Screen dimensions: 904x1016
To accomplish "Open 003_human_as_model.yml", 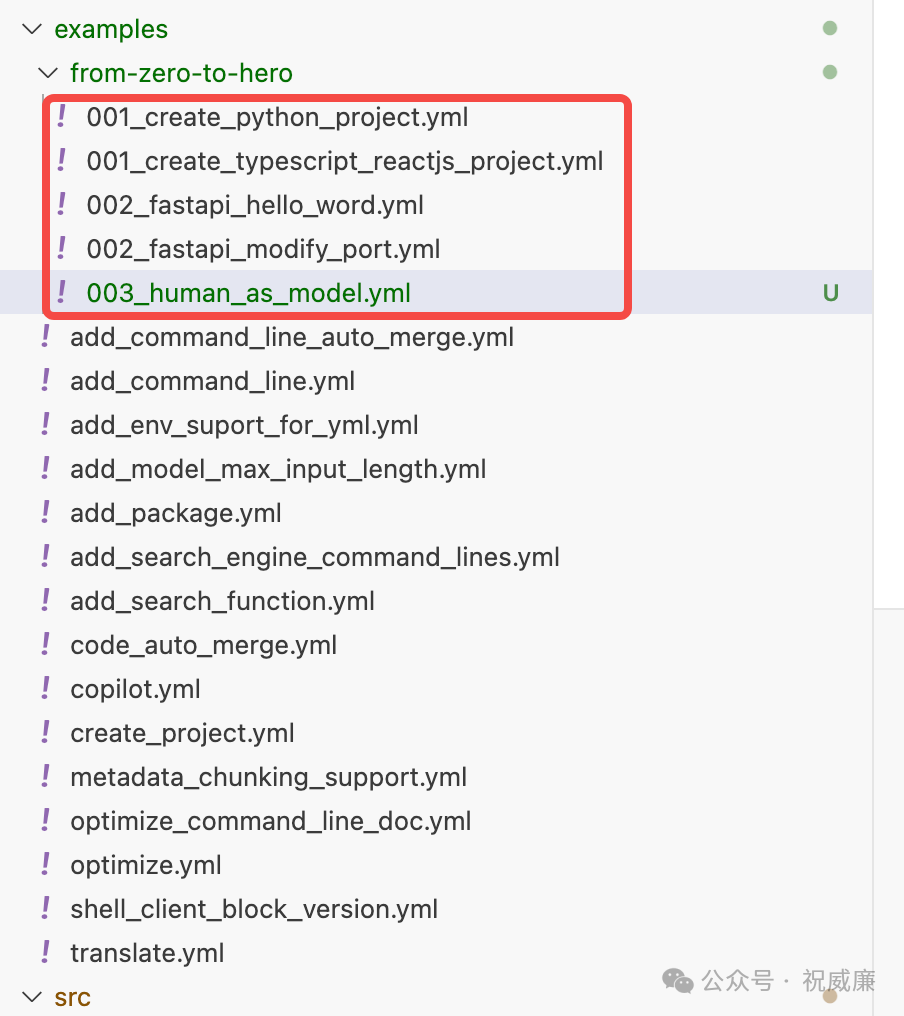I will click(248, 294).
